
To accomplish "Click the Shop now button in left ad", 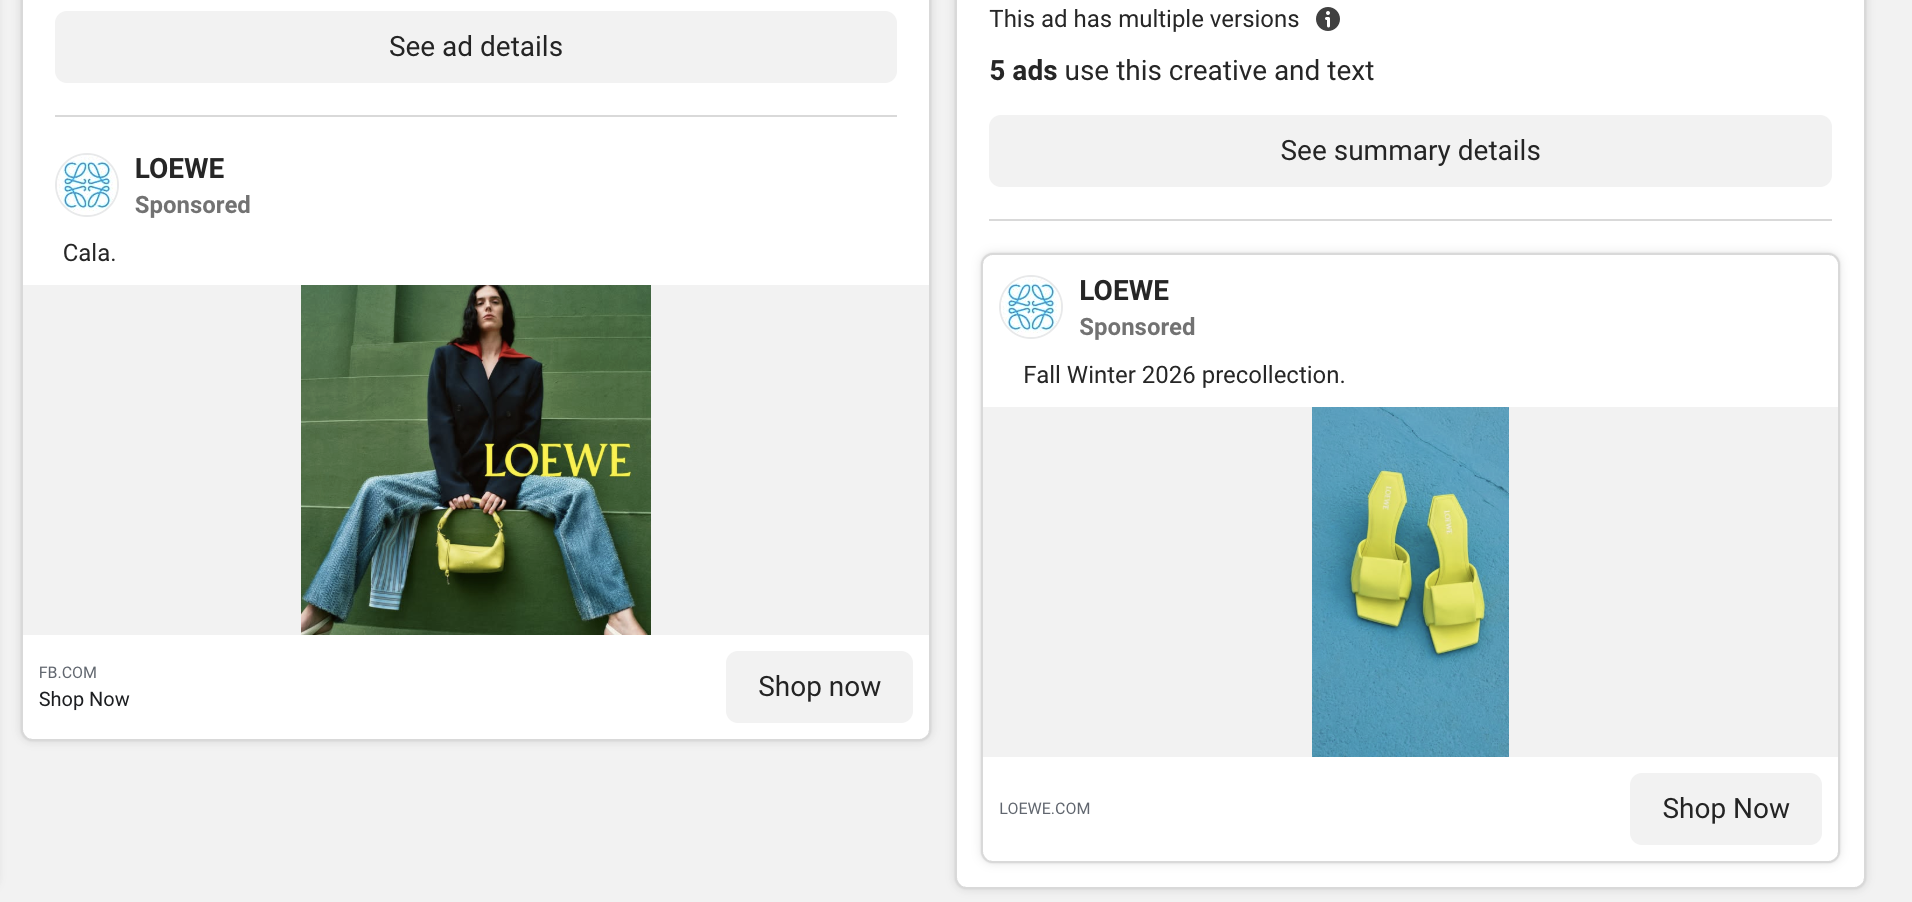I will [x=819, y=687].
